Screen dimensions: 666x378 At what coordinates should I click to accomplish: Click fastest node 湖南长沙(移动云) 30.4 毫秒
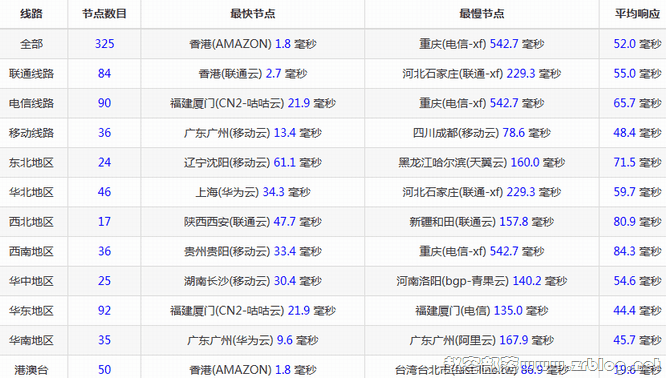253,281
